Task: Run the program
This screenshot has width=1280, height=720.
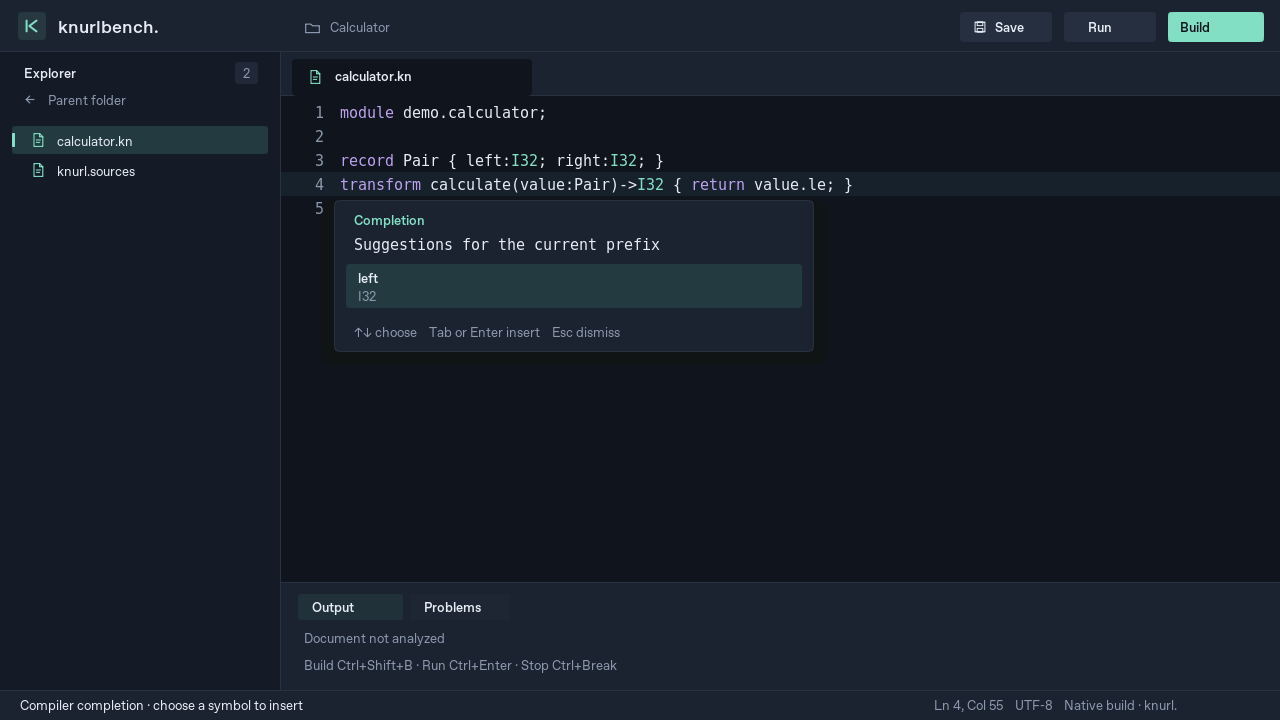Action: tap(1109, 27)
